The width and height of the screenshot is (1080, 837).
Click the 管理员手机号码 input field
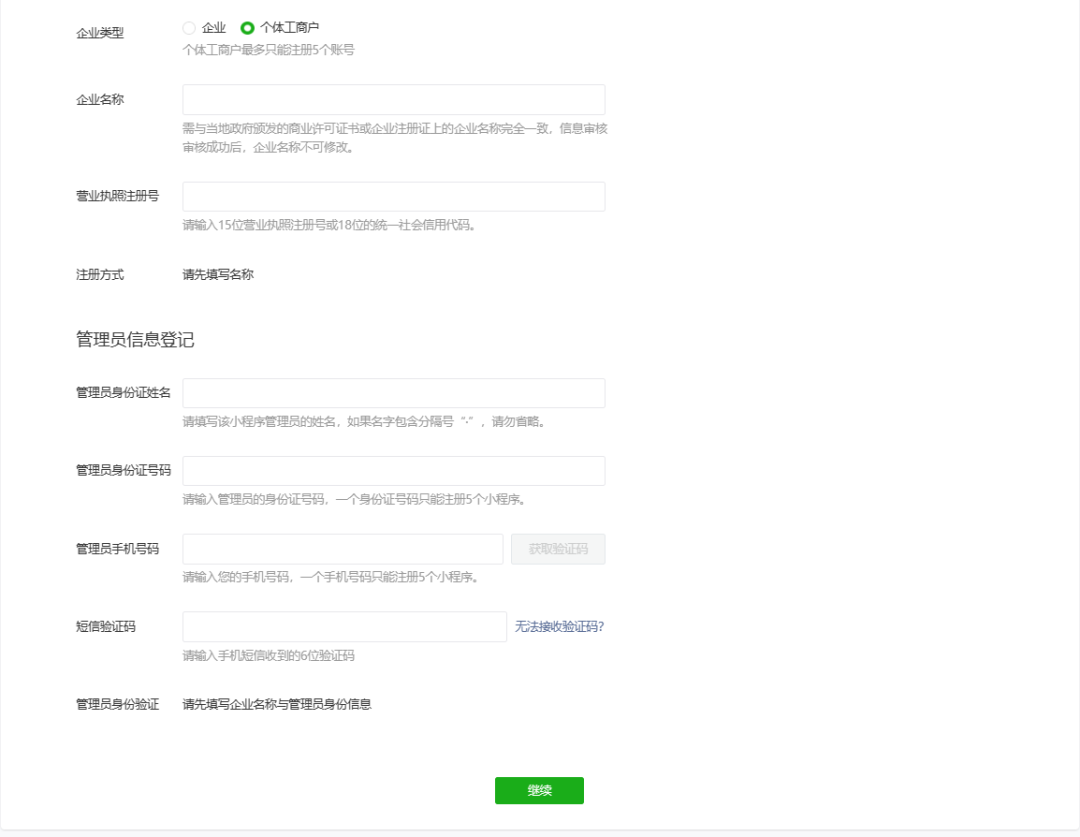click(x=343, y=549)
